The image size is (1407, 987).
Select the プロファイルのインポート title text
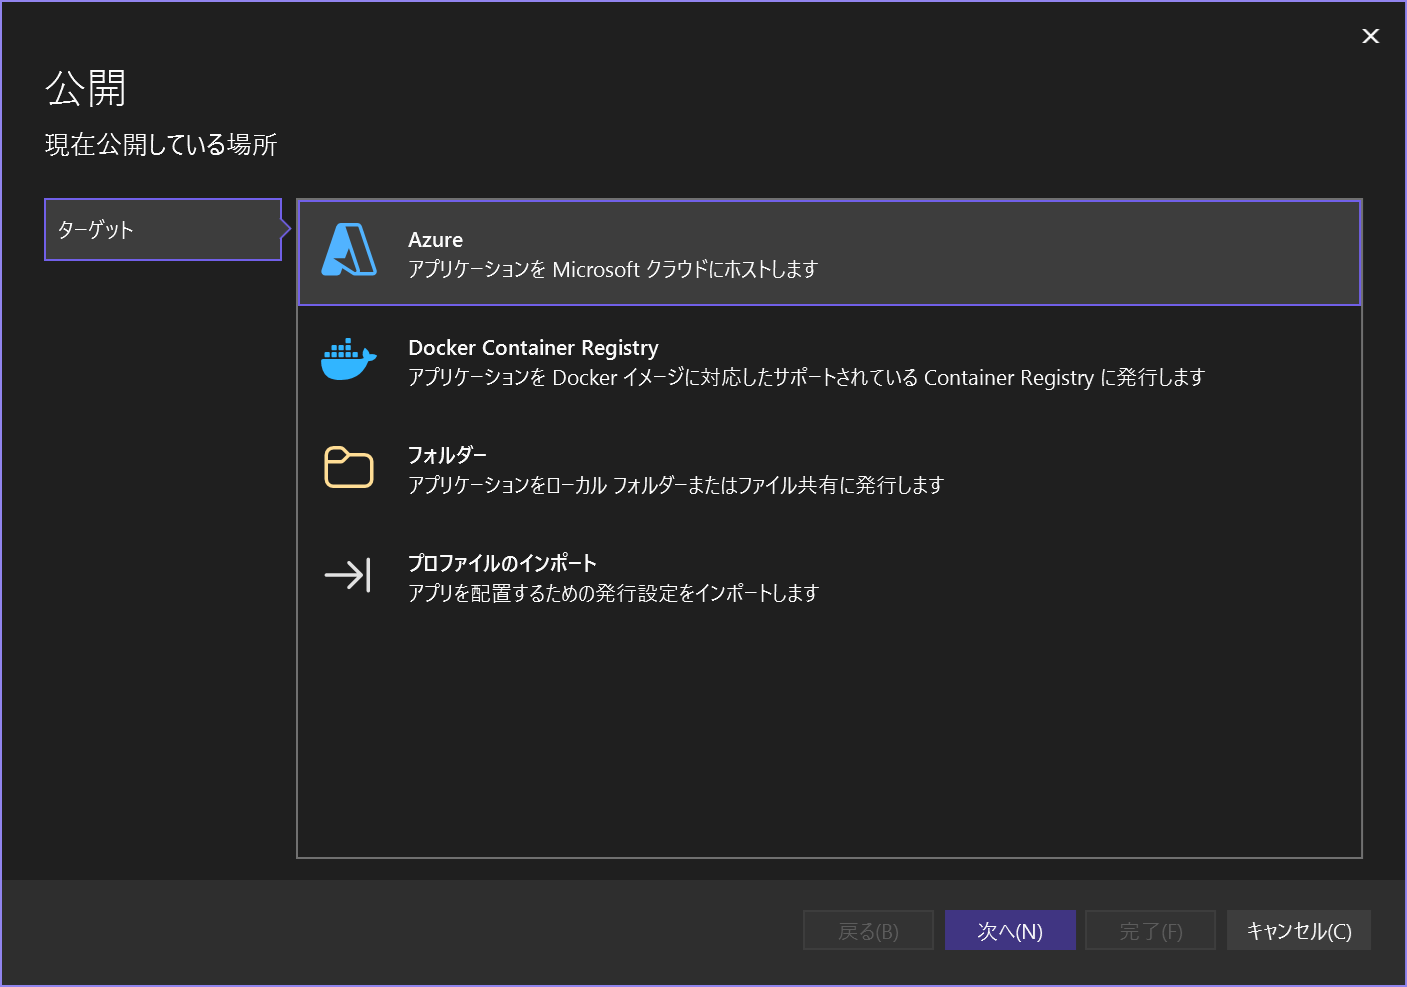tap(502, 563)
